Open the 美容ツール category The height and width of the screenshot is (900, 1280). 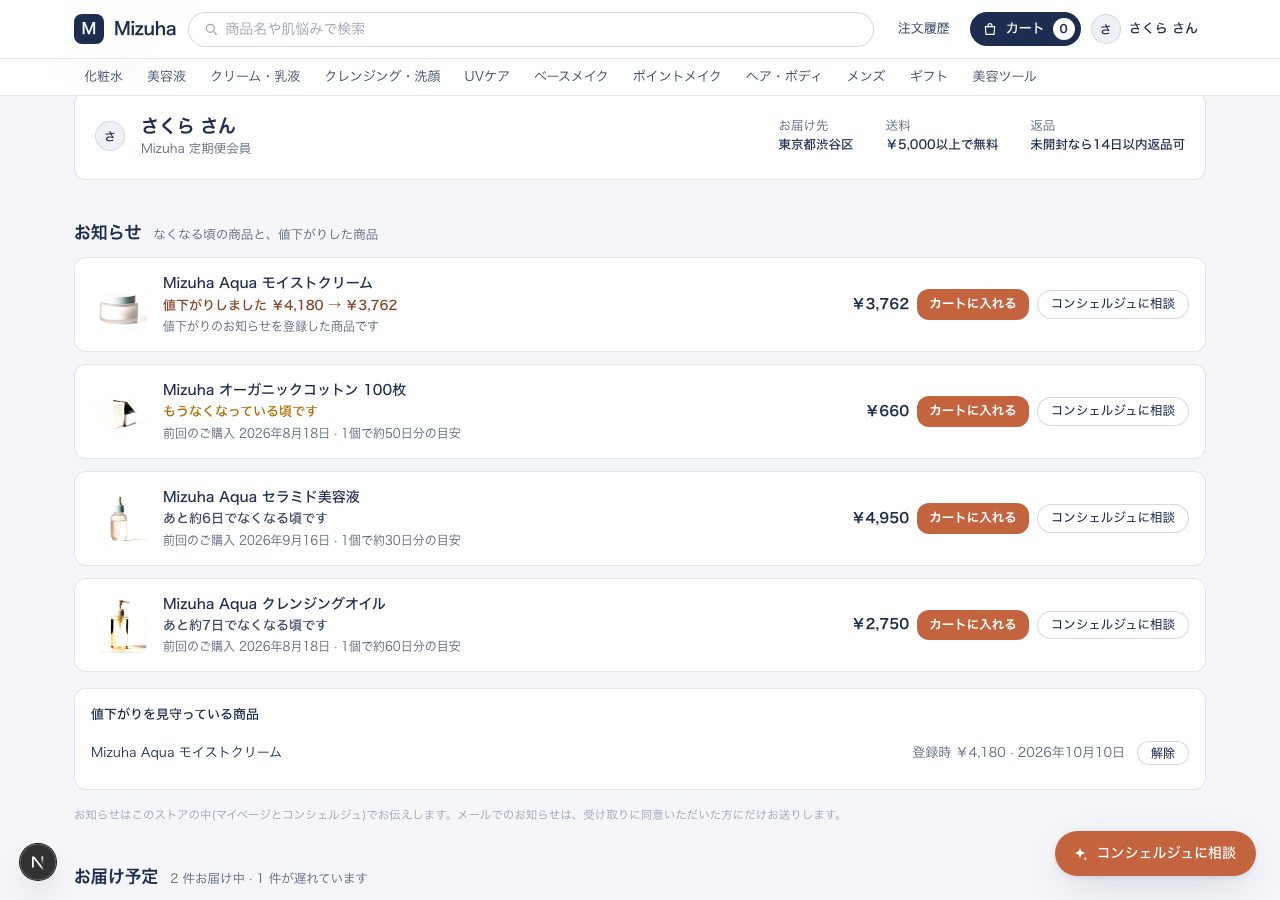[1004, 76]
